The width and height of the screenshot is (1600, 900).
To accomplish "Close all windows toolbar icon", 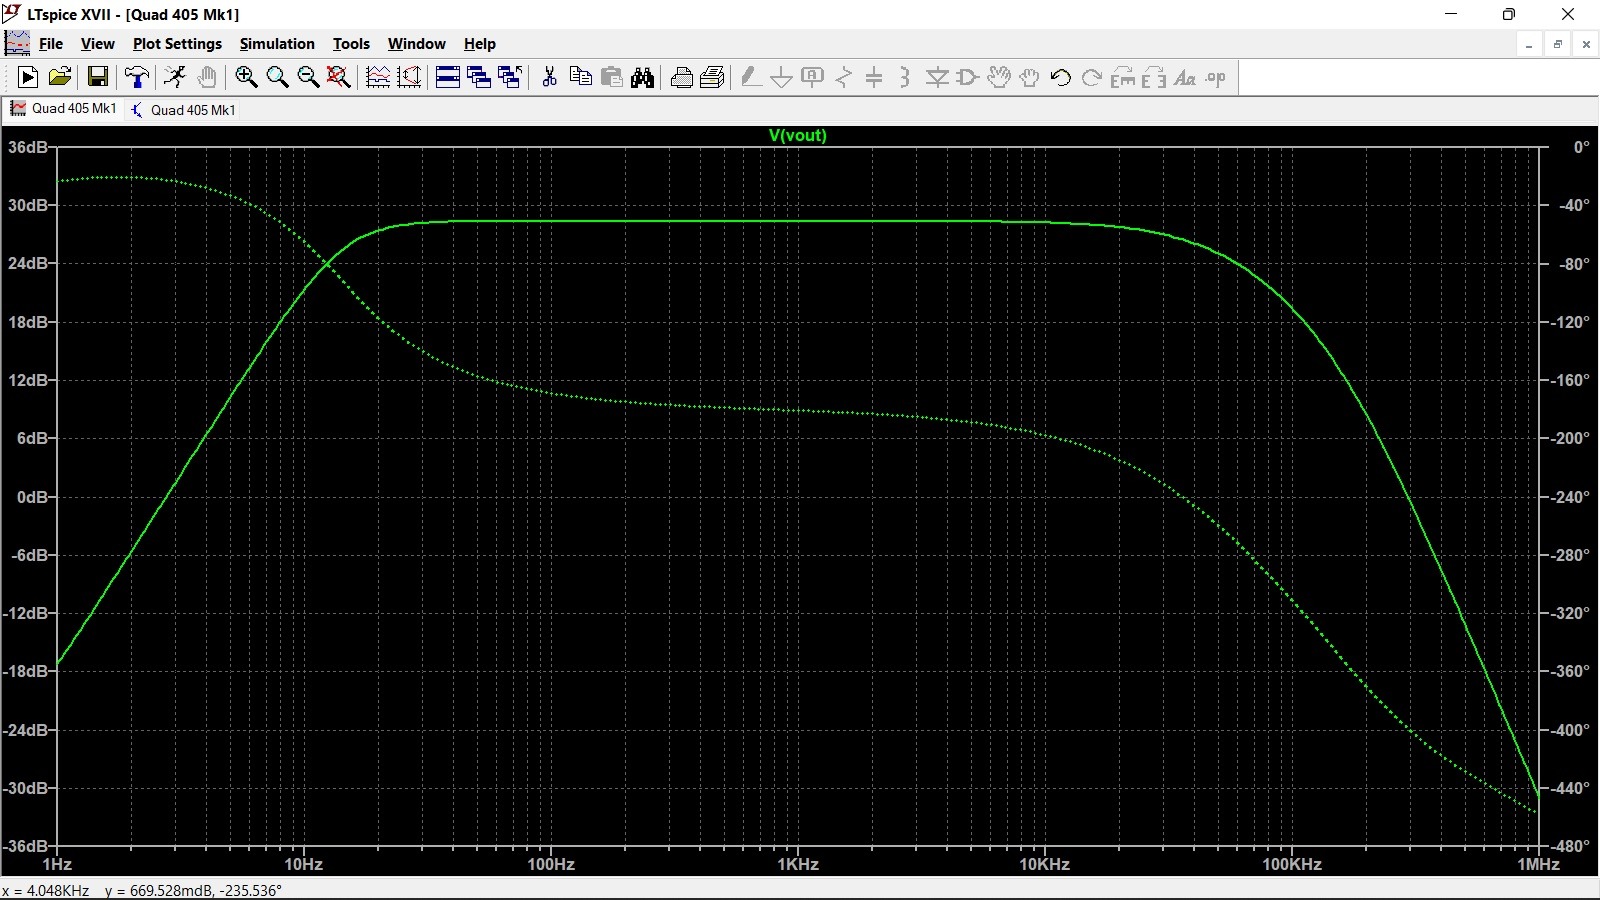I will tap(510, 77).
